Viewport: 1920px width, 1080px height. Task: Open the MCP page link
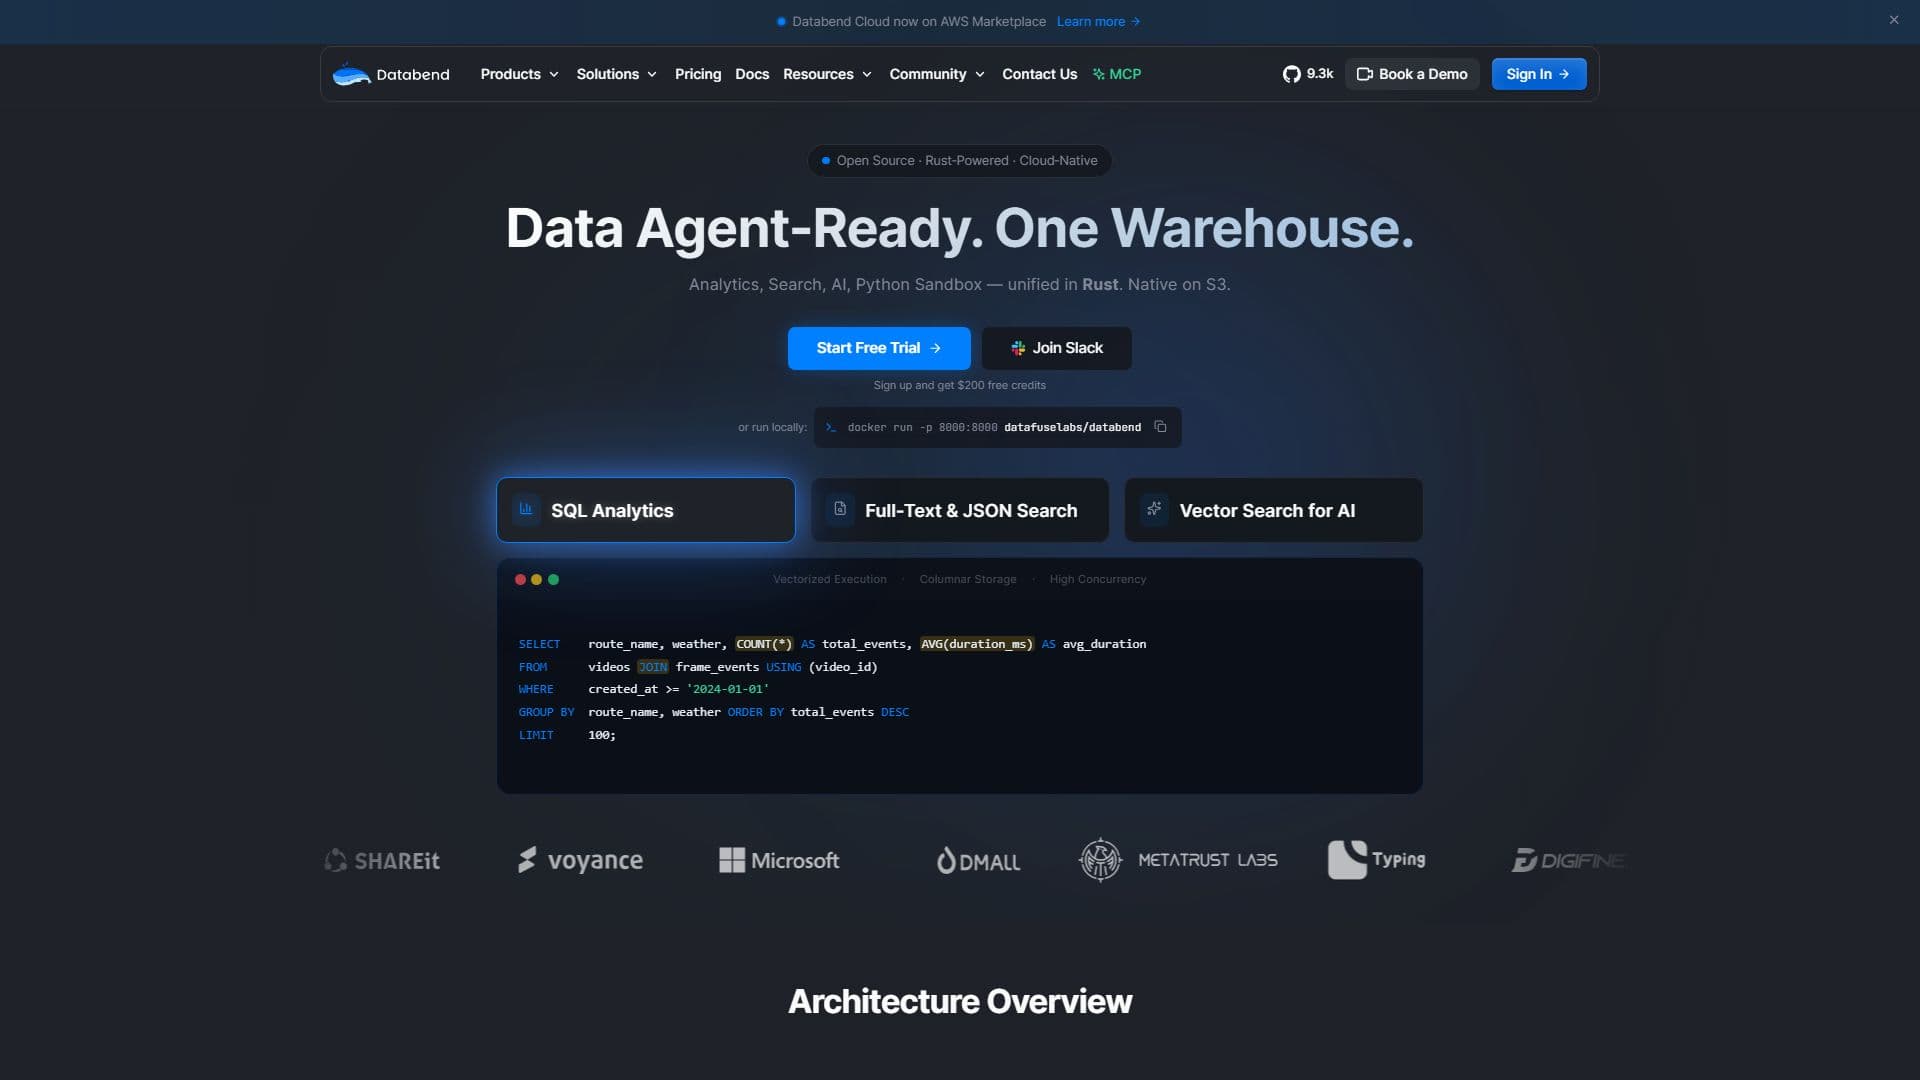(1116, 74)
